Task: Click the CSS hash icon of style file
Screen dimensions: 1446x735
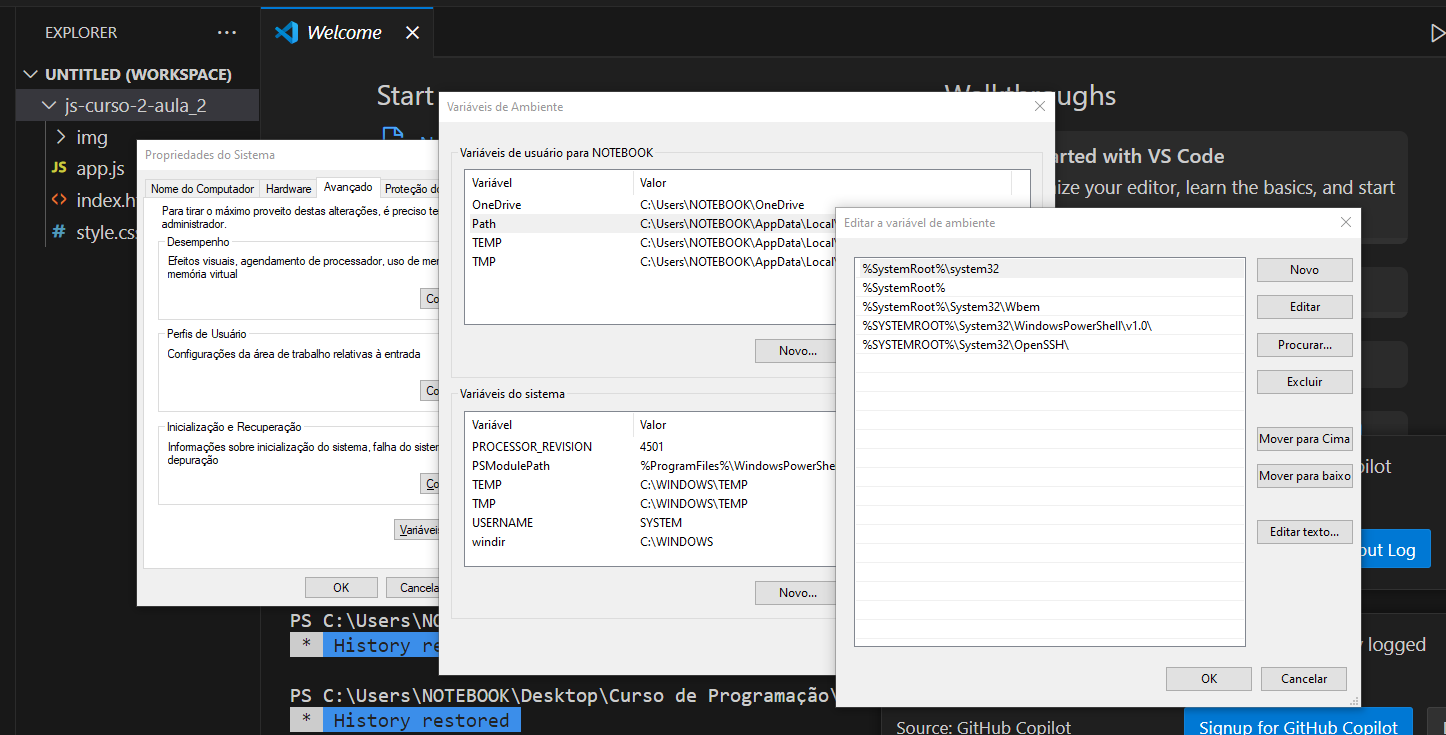Action: (59, 233)
